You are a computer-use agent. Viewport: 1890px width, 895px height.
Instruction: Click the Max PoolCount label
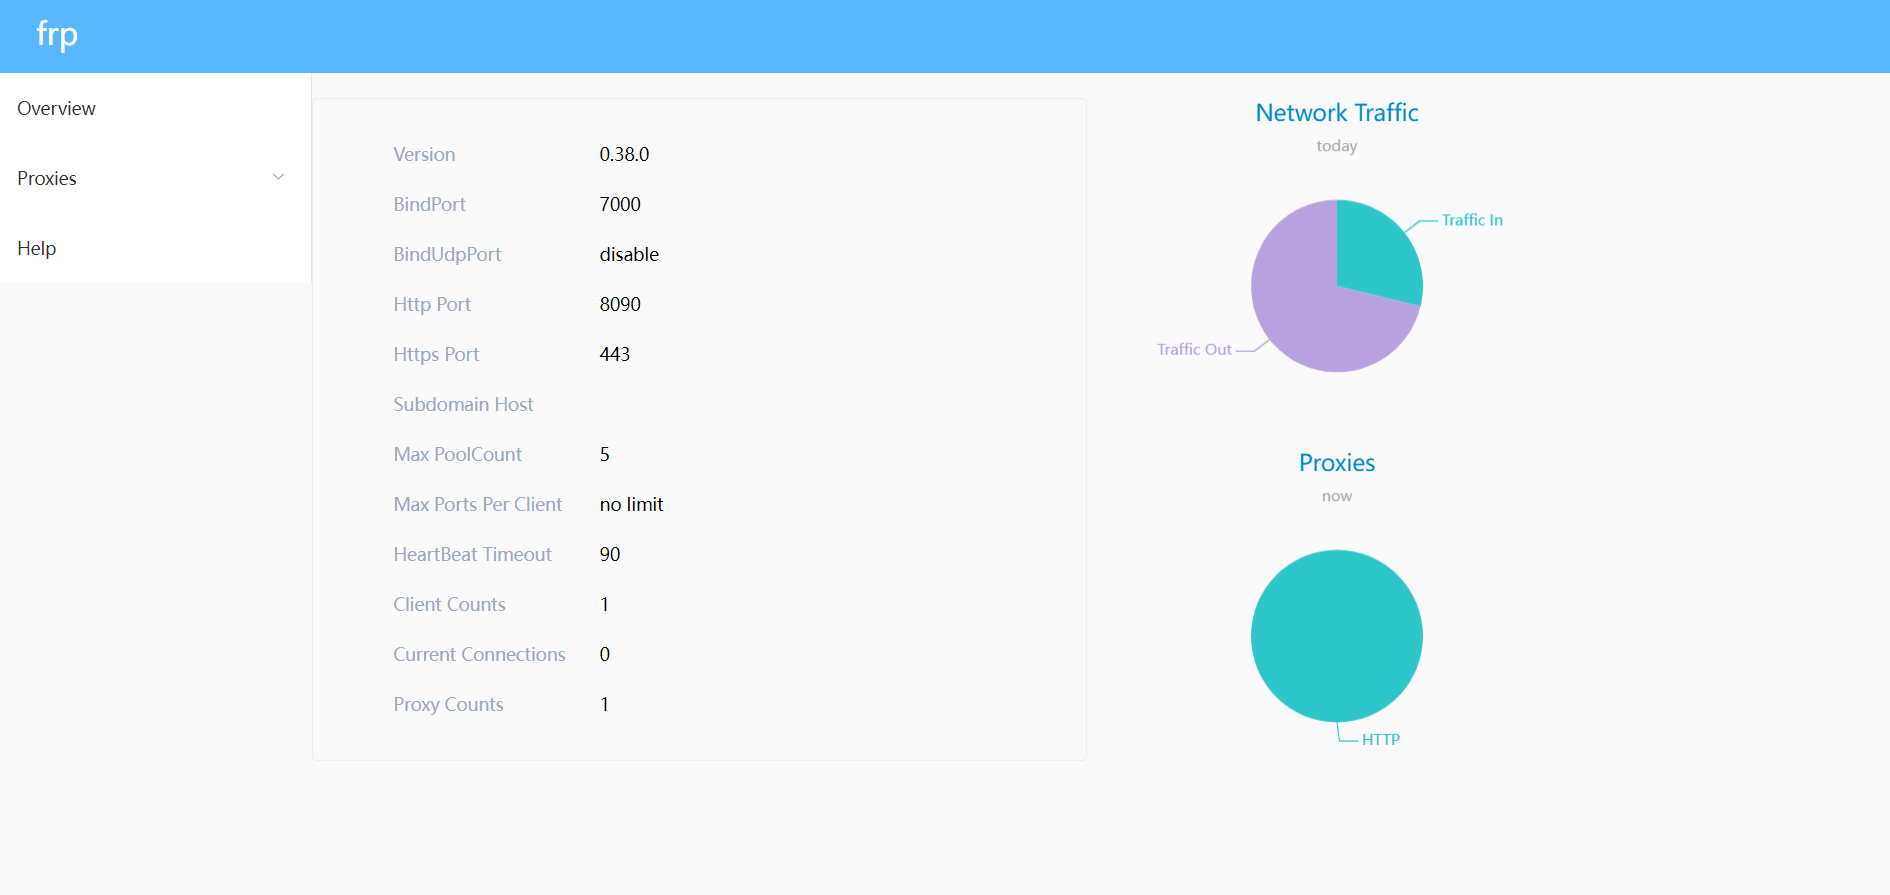[457, 454]
